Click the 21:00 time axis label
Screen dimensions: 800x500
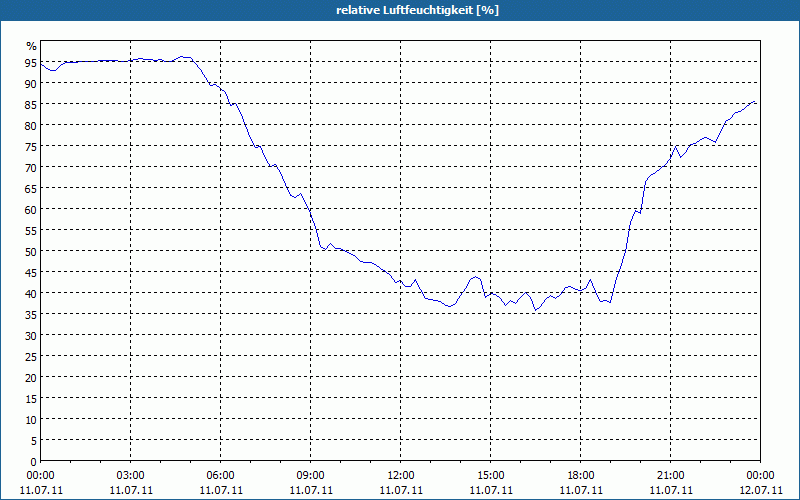click(670, 476)
